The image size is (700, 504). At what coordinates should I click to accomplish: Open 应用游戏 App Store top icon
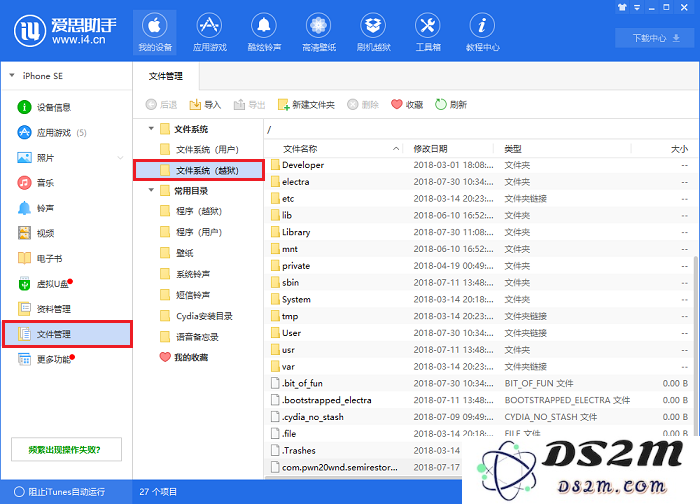209,32
